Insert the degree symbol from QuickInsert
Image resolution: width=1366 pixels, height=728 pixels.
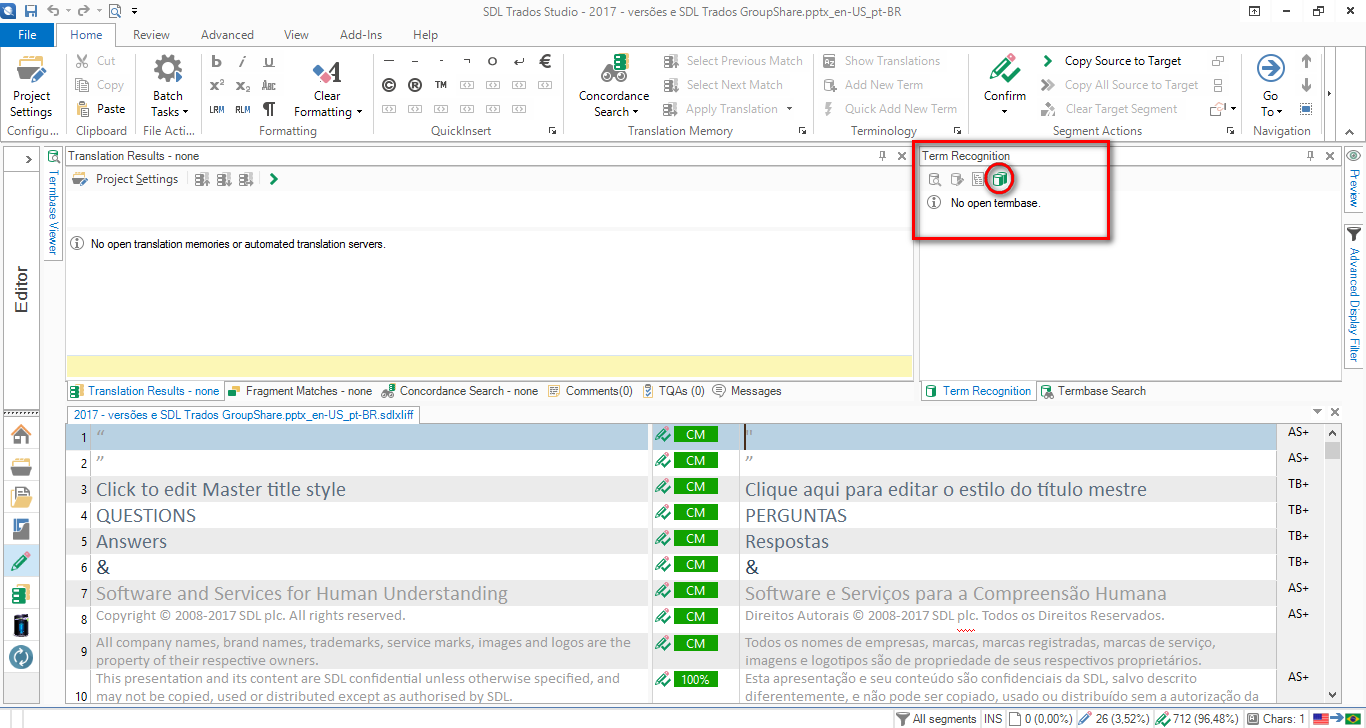coord(493,61)
